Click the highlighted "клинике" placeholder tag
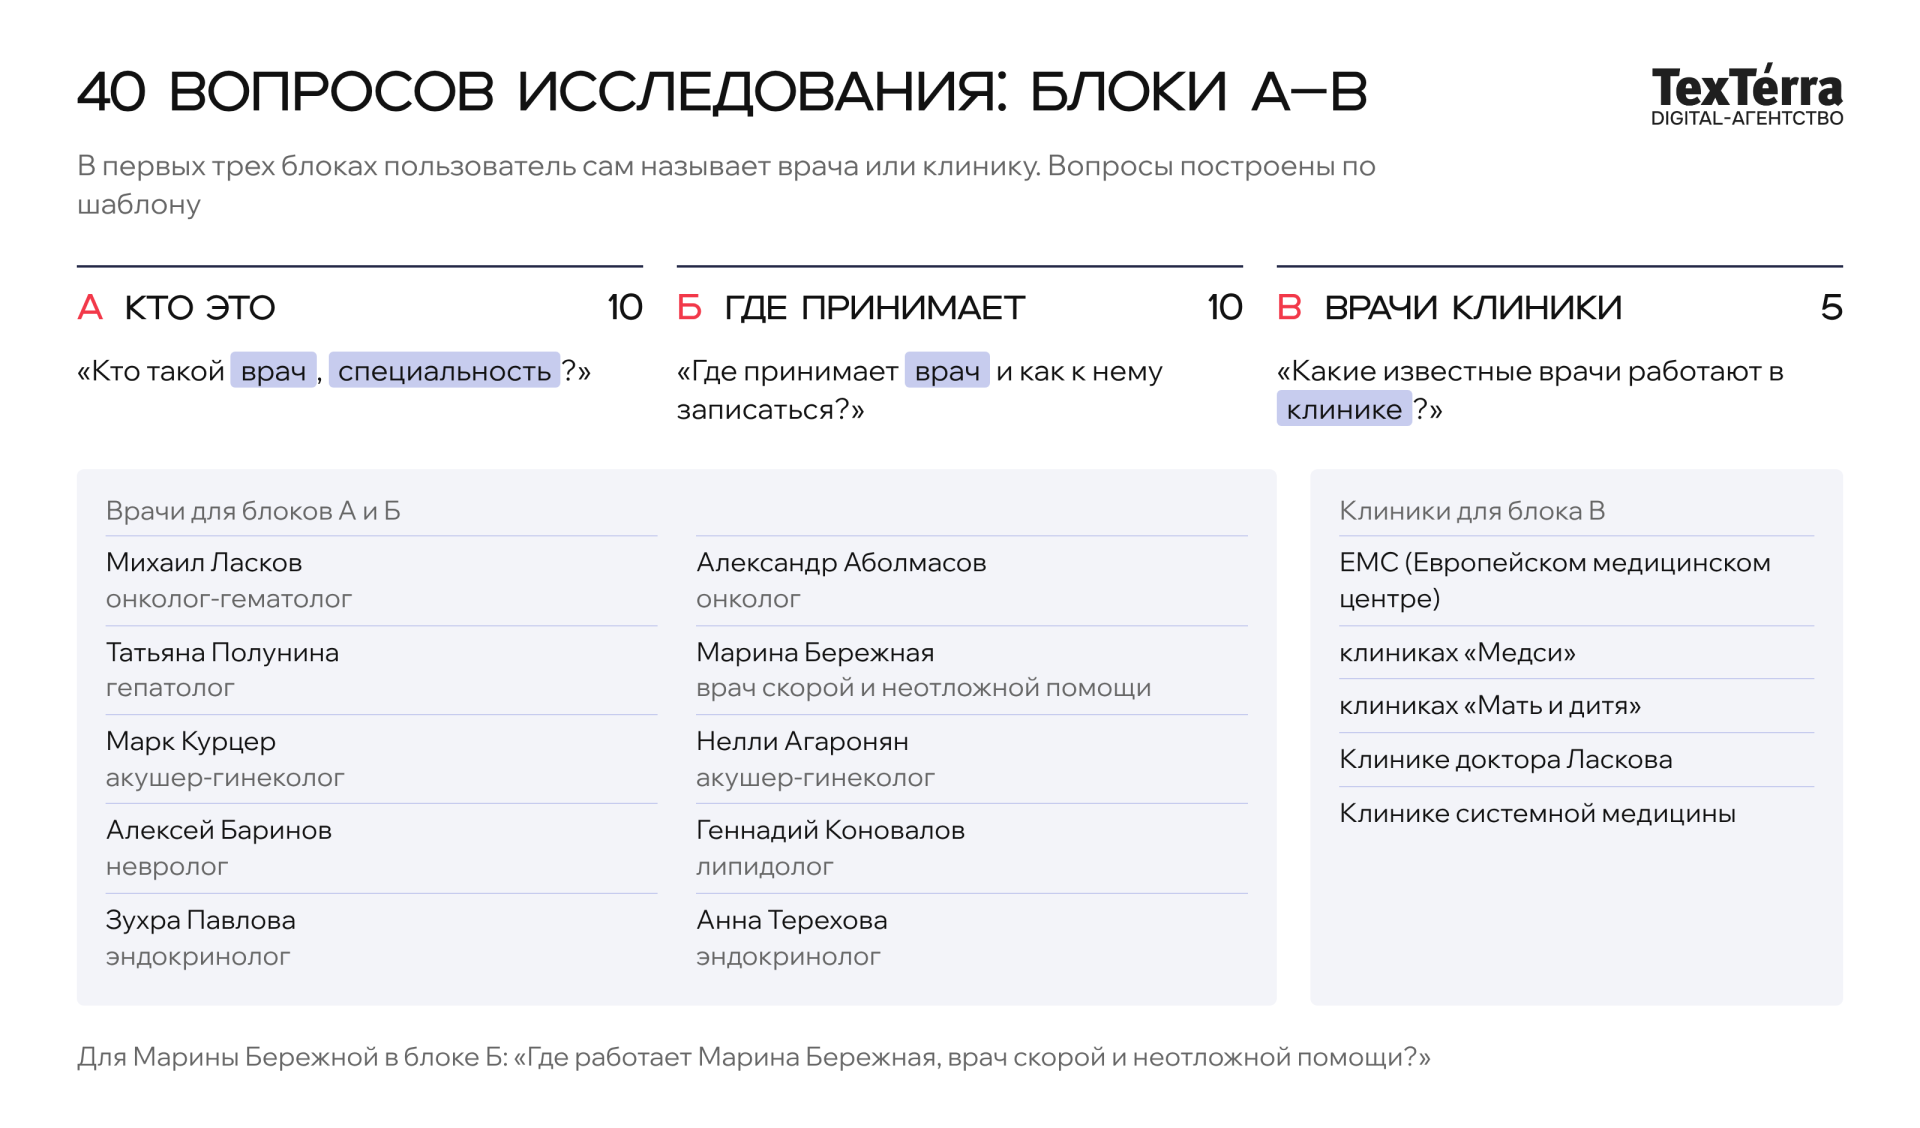Image resolution: width=1920 pixels, height=1128 pixels. pos(1344,409)
